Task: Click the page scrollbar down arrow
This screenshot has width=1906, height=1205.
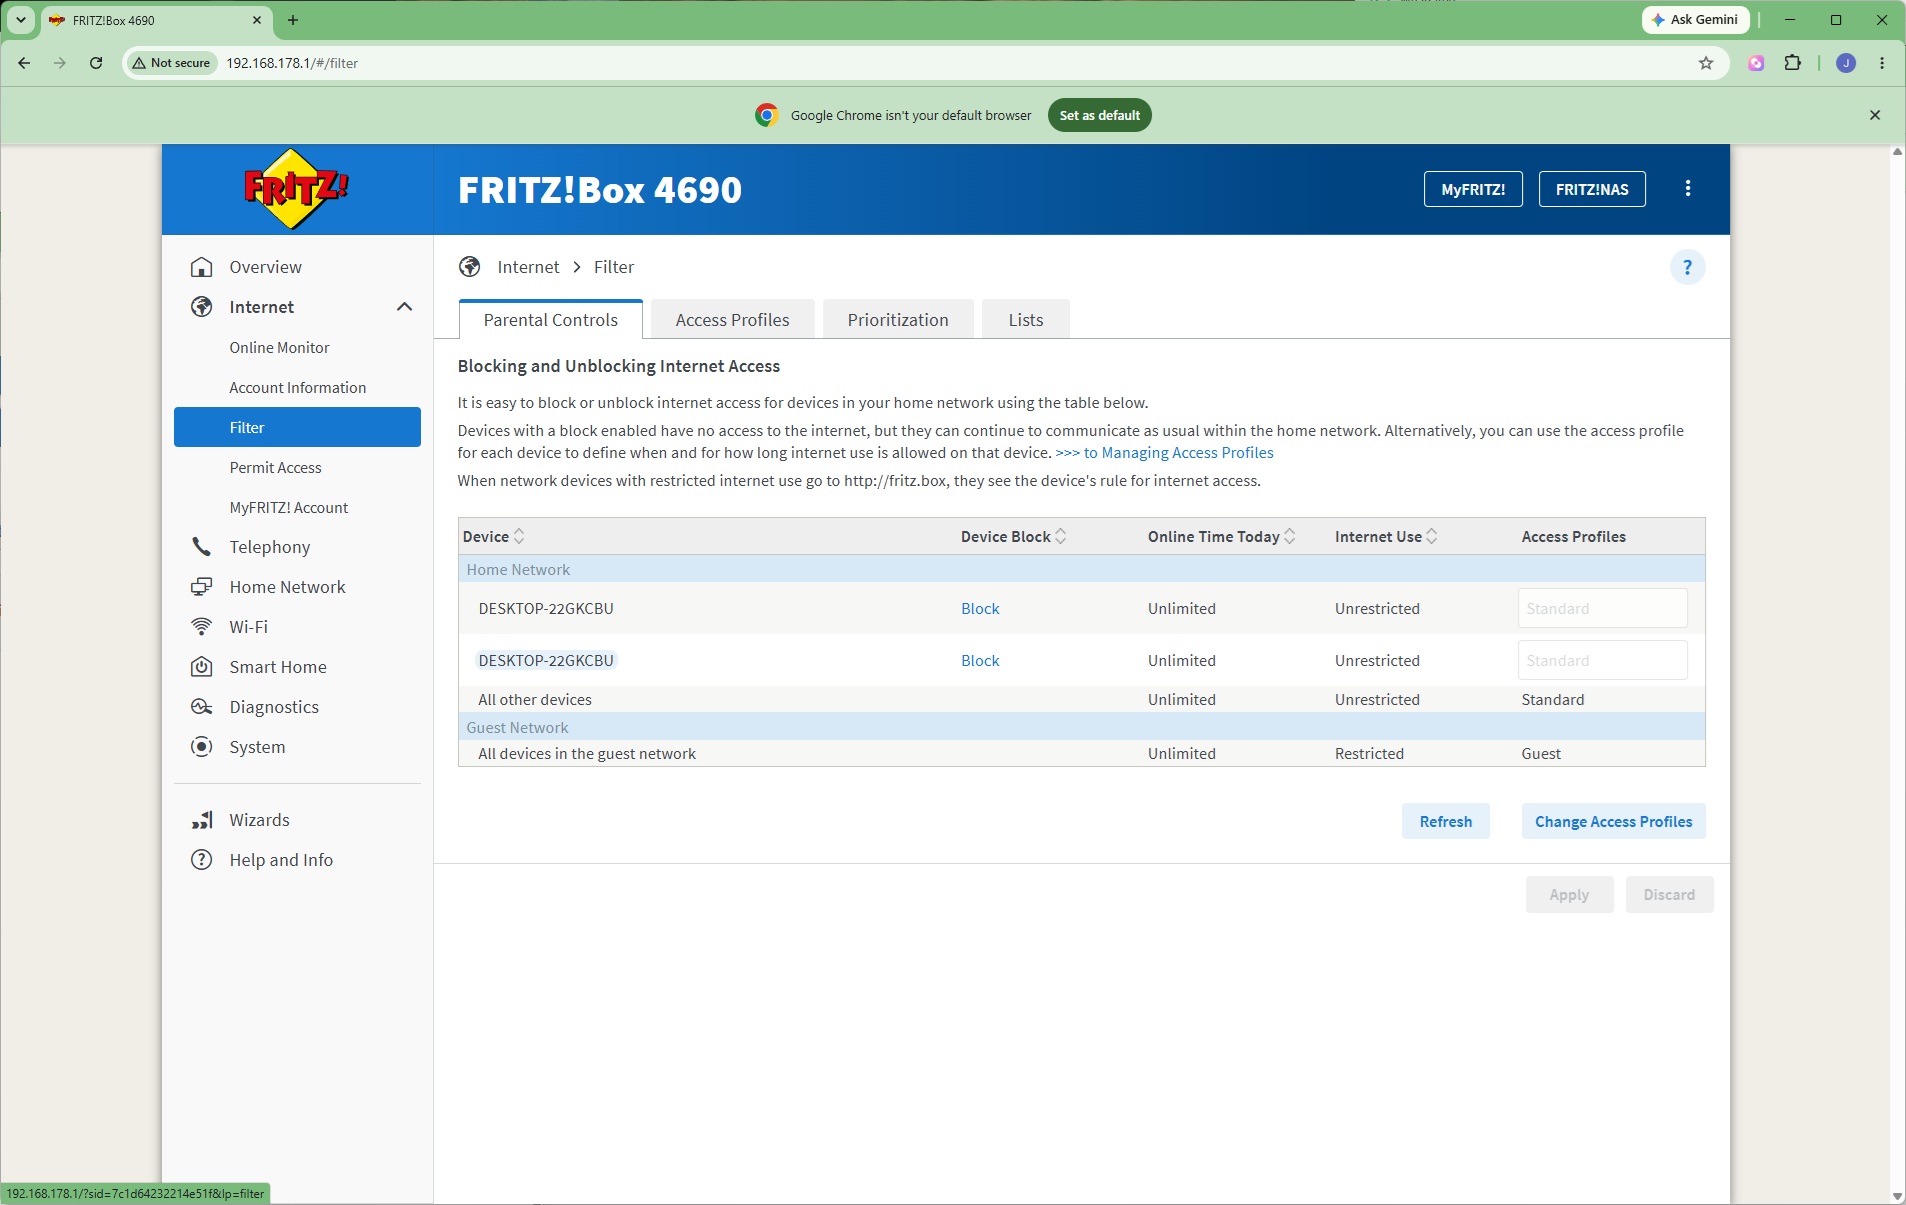Action: point(1897,1196)
